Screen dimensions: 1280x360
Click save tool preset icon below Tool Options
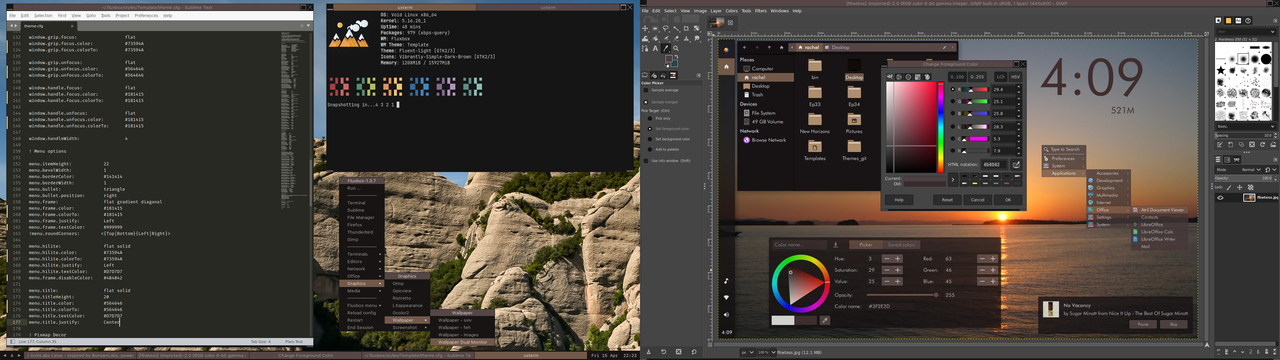(x=649, y=352)
